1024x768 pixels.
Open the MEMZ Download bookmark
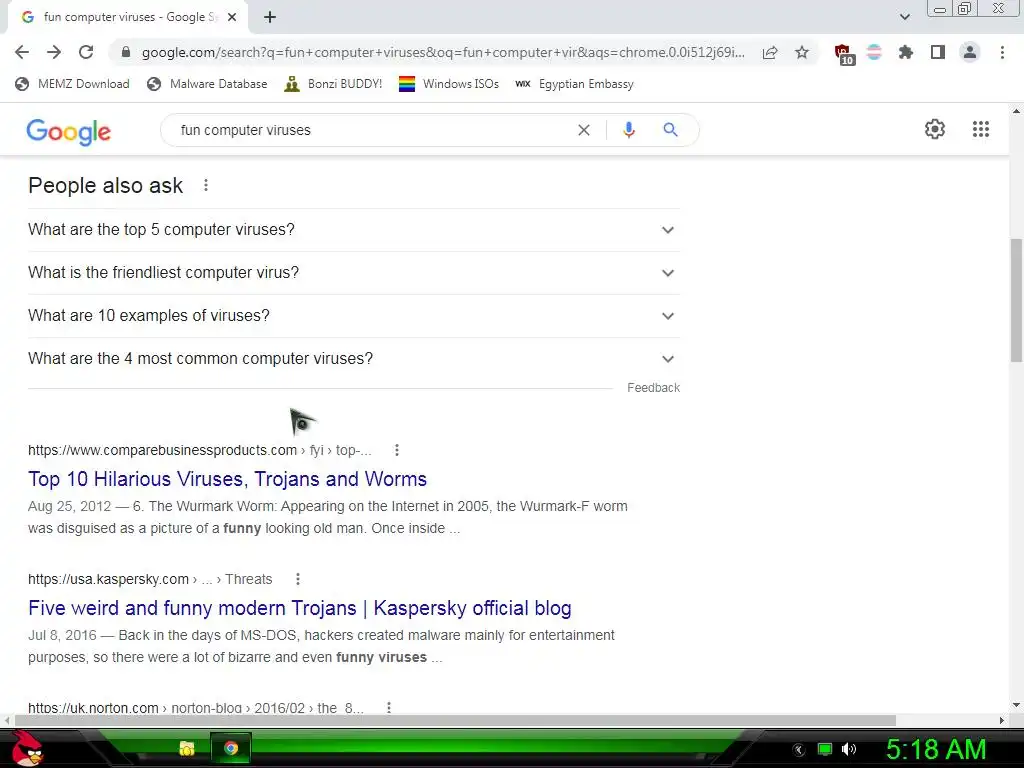click(72, 84)
